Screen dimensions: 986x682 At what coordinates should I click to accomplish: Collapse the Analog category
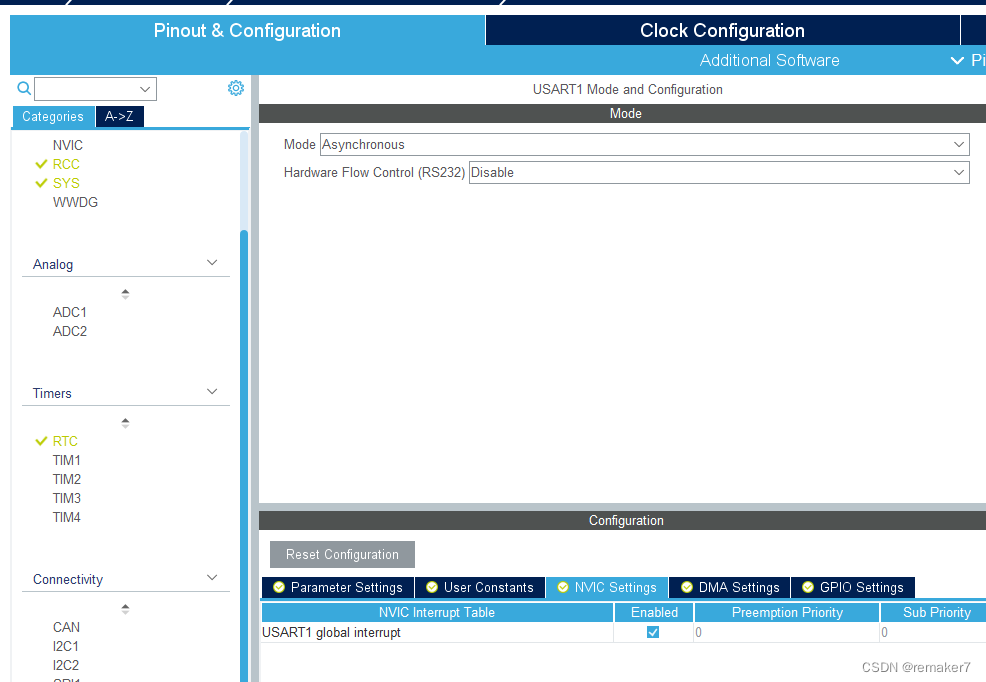point(212,263)
